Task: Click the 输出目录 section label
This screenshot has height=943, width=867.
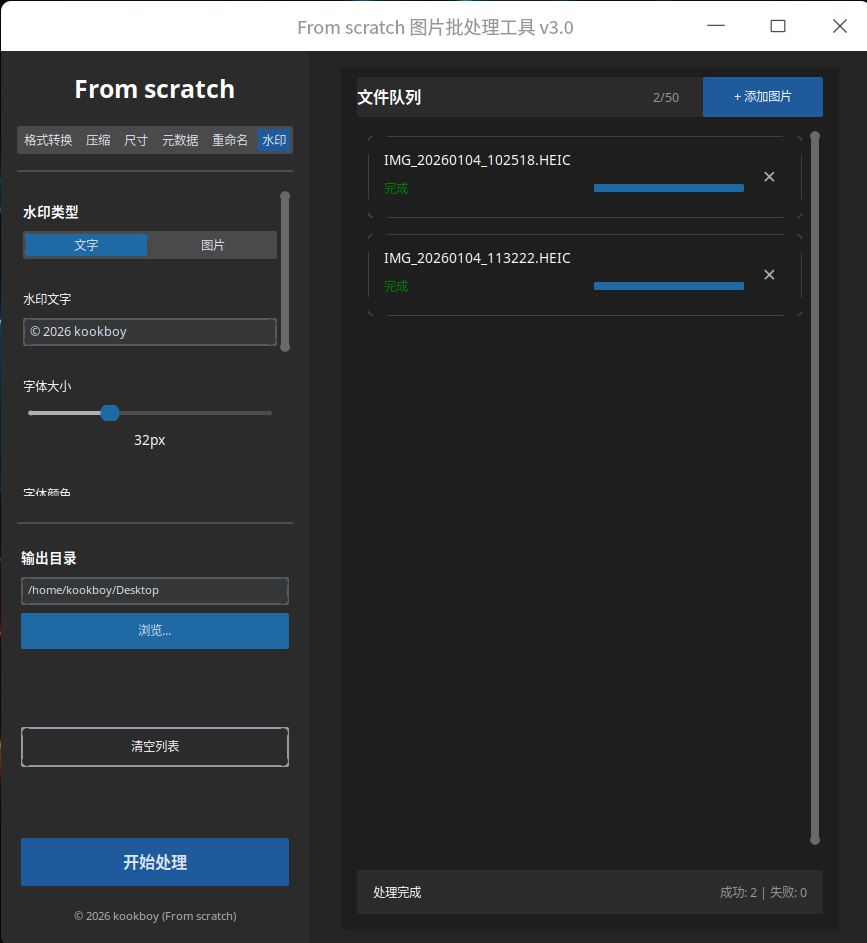Action: [49, 559]
